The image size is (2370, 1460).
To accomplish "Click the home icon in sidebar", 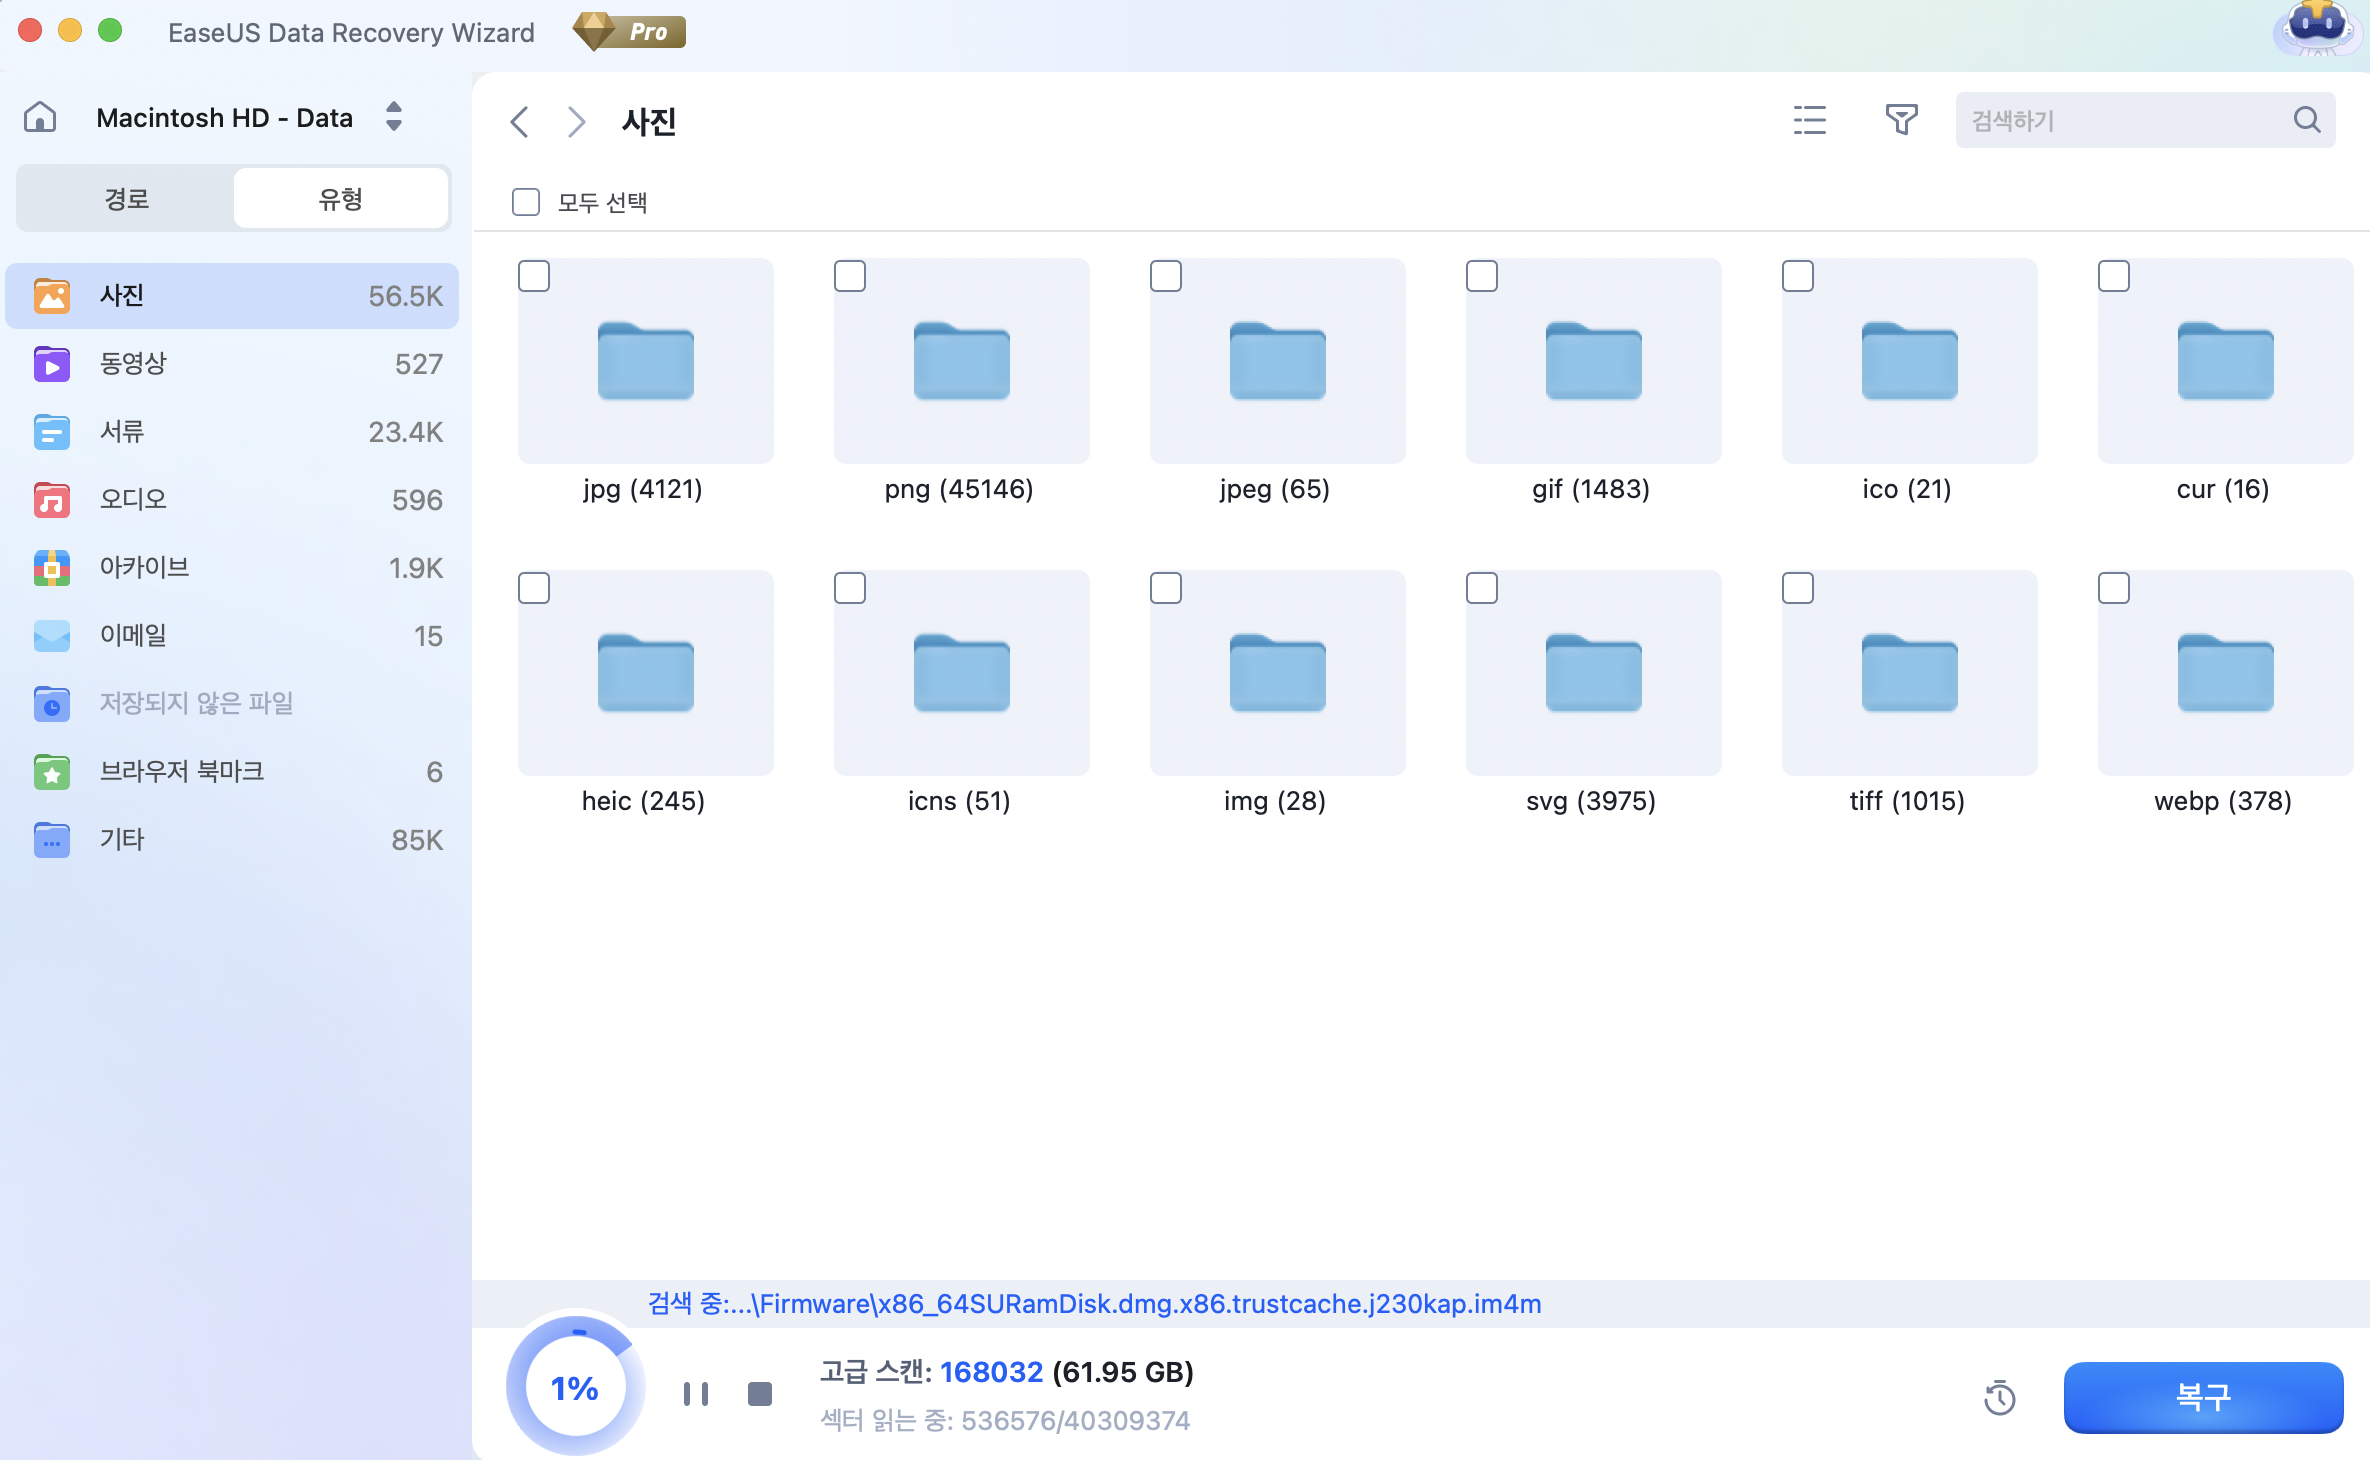I will [x=40, y=117].
